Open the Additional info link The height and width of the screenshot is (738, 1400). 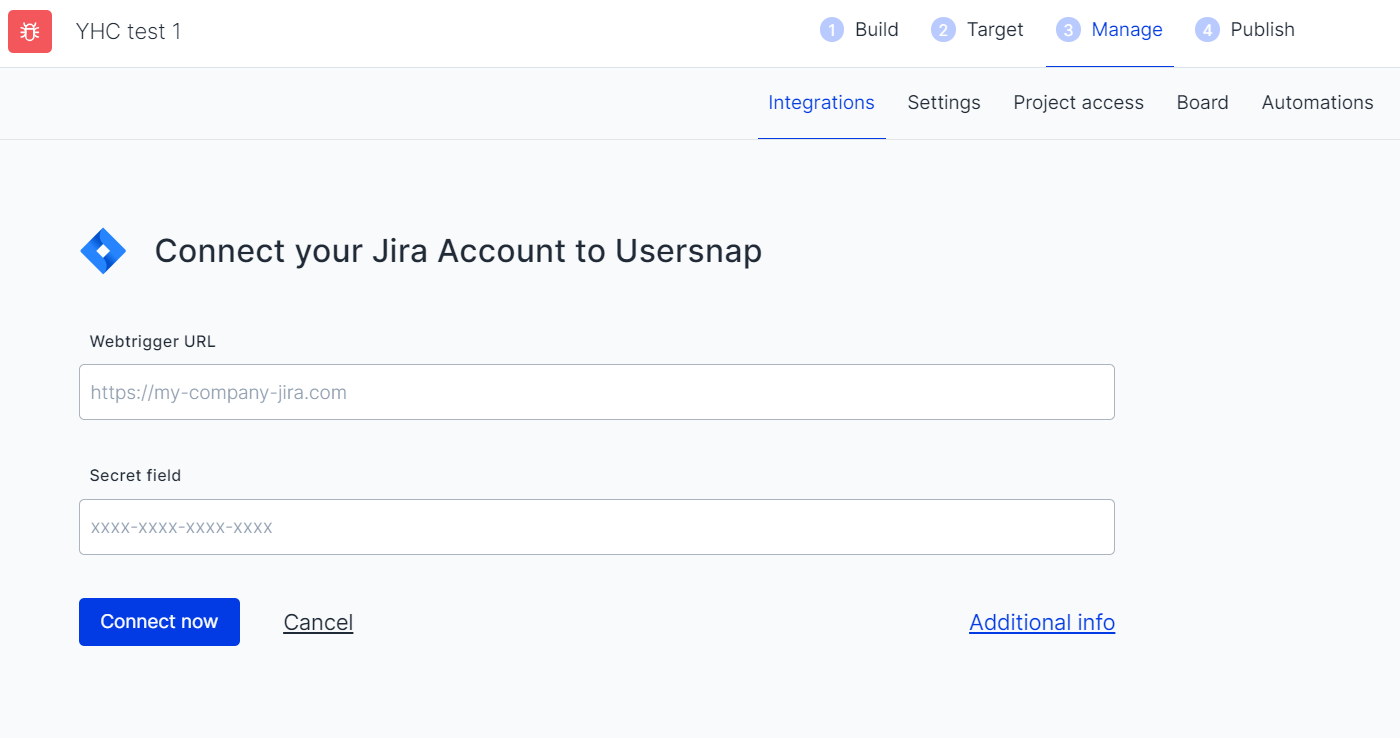pos(1042,622)
